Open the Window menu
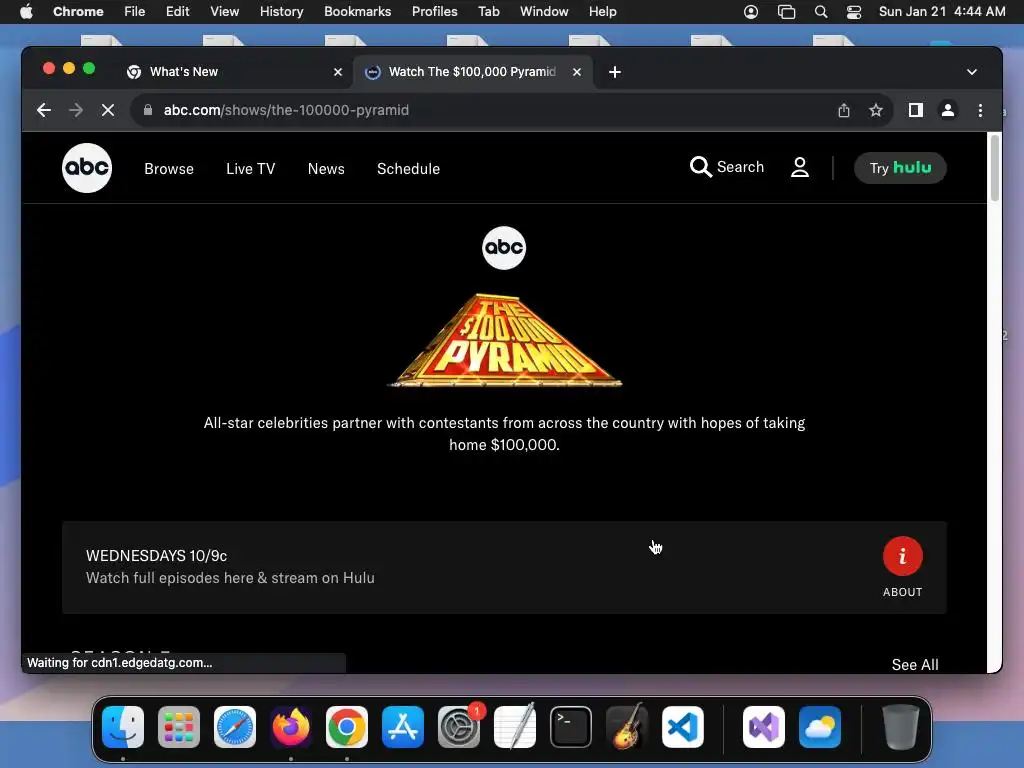This screenshot has height=768, width=1024. pyautogui.click(x=544, y=11)
